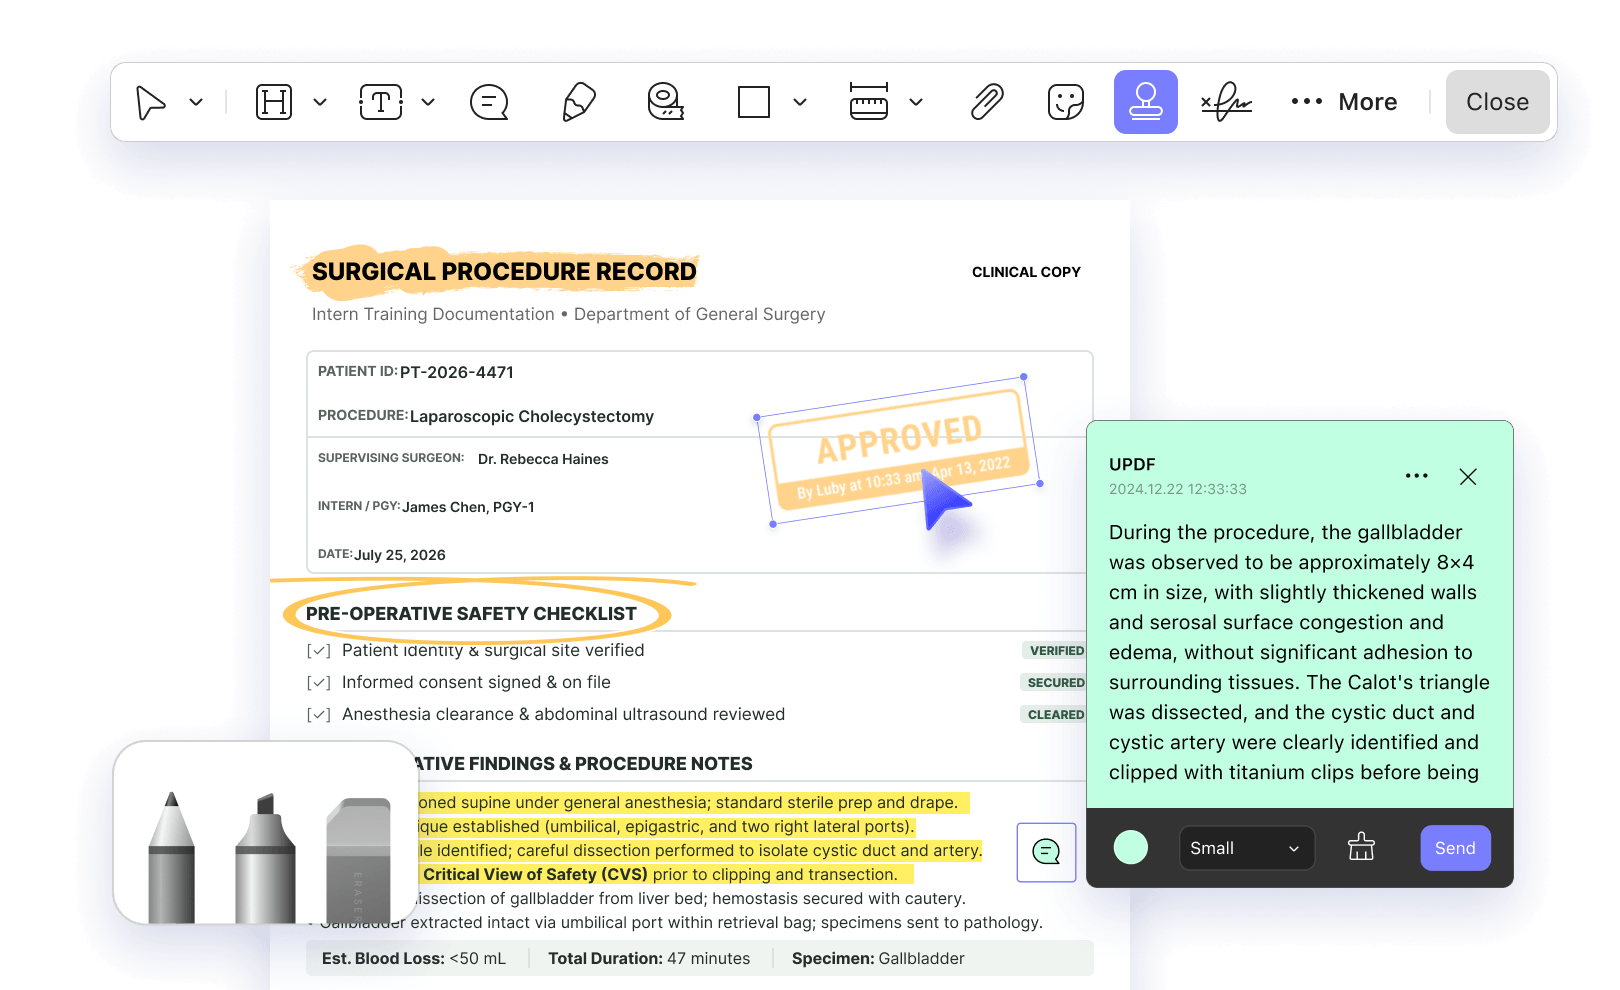This screenshot has height=990, width=1620.
Task: Select the stamp tool
Action: click(1146, 102)
